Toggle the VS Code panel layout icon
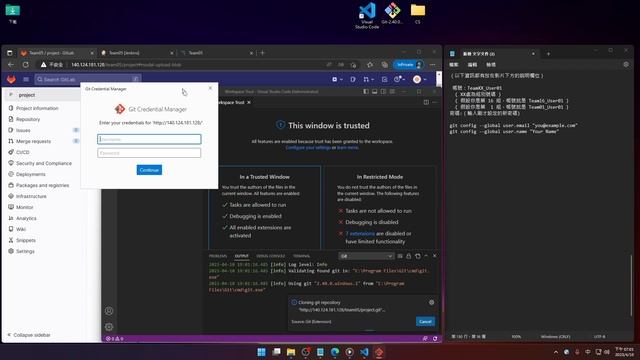Image resolution: width=640 pixels, height=360 pixels. [375, 91]
